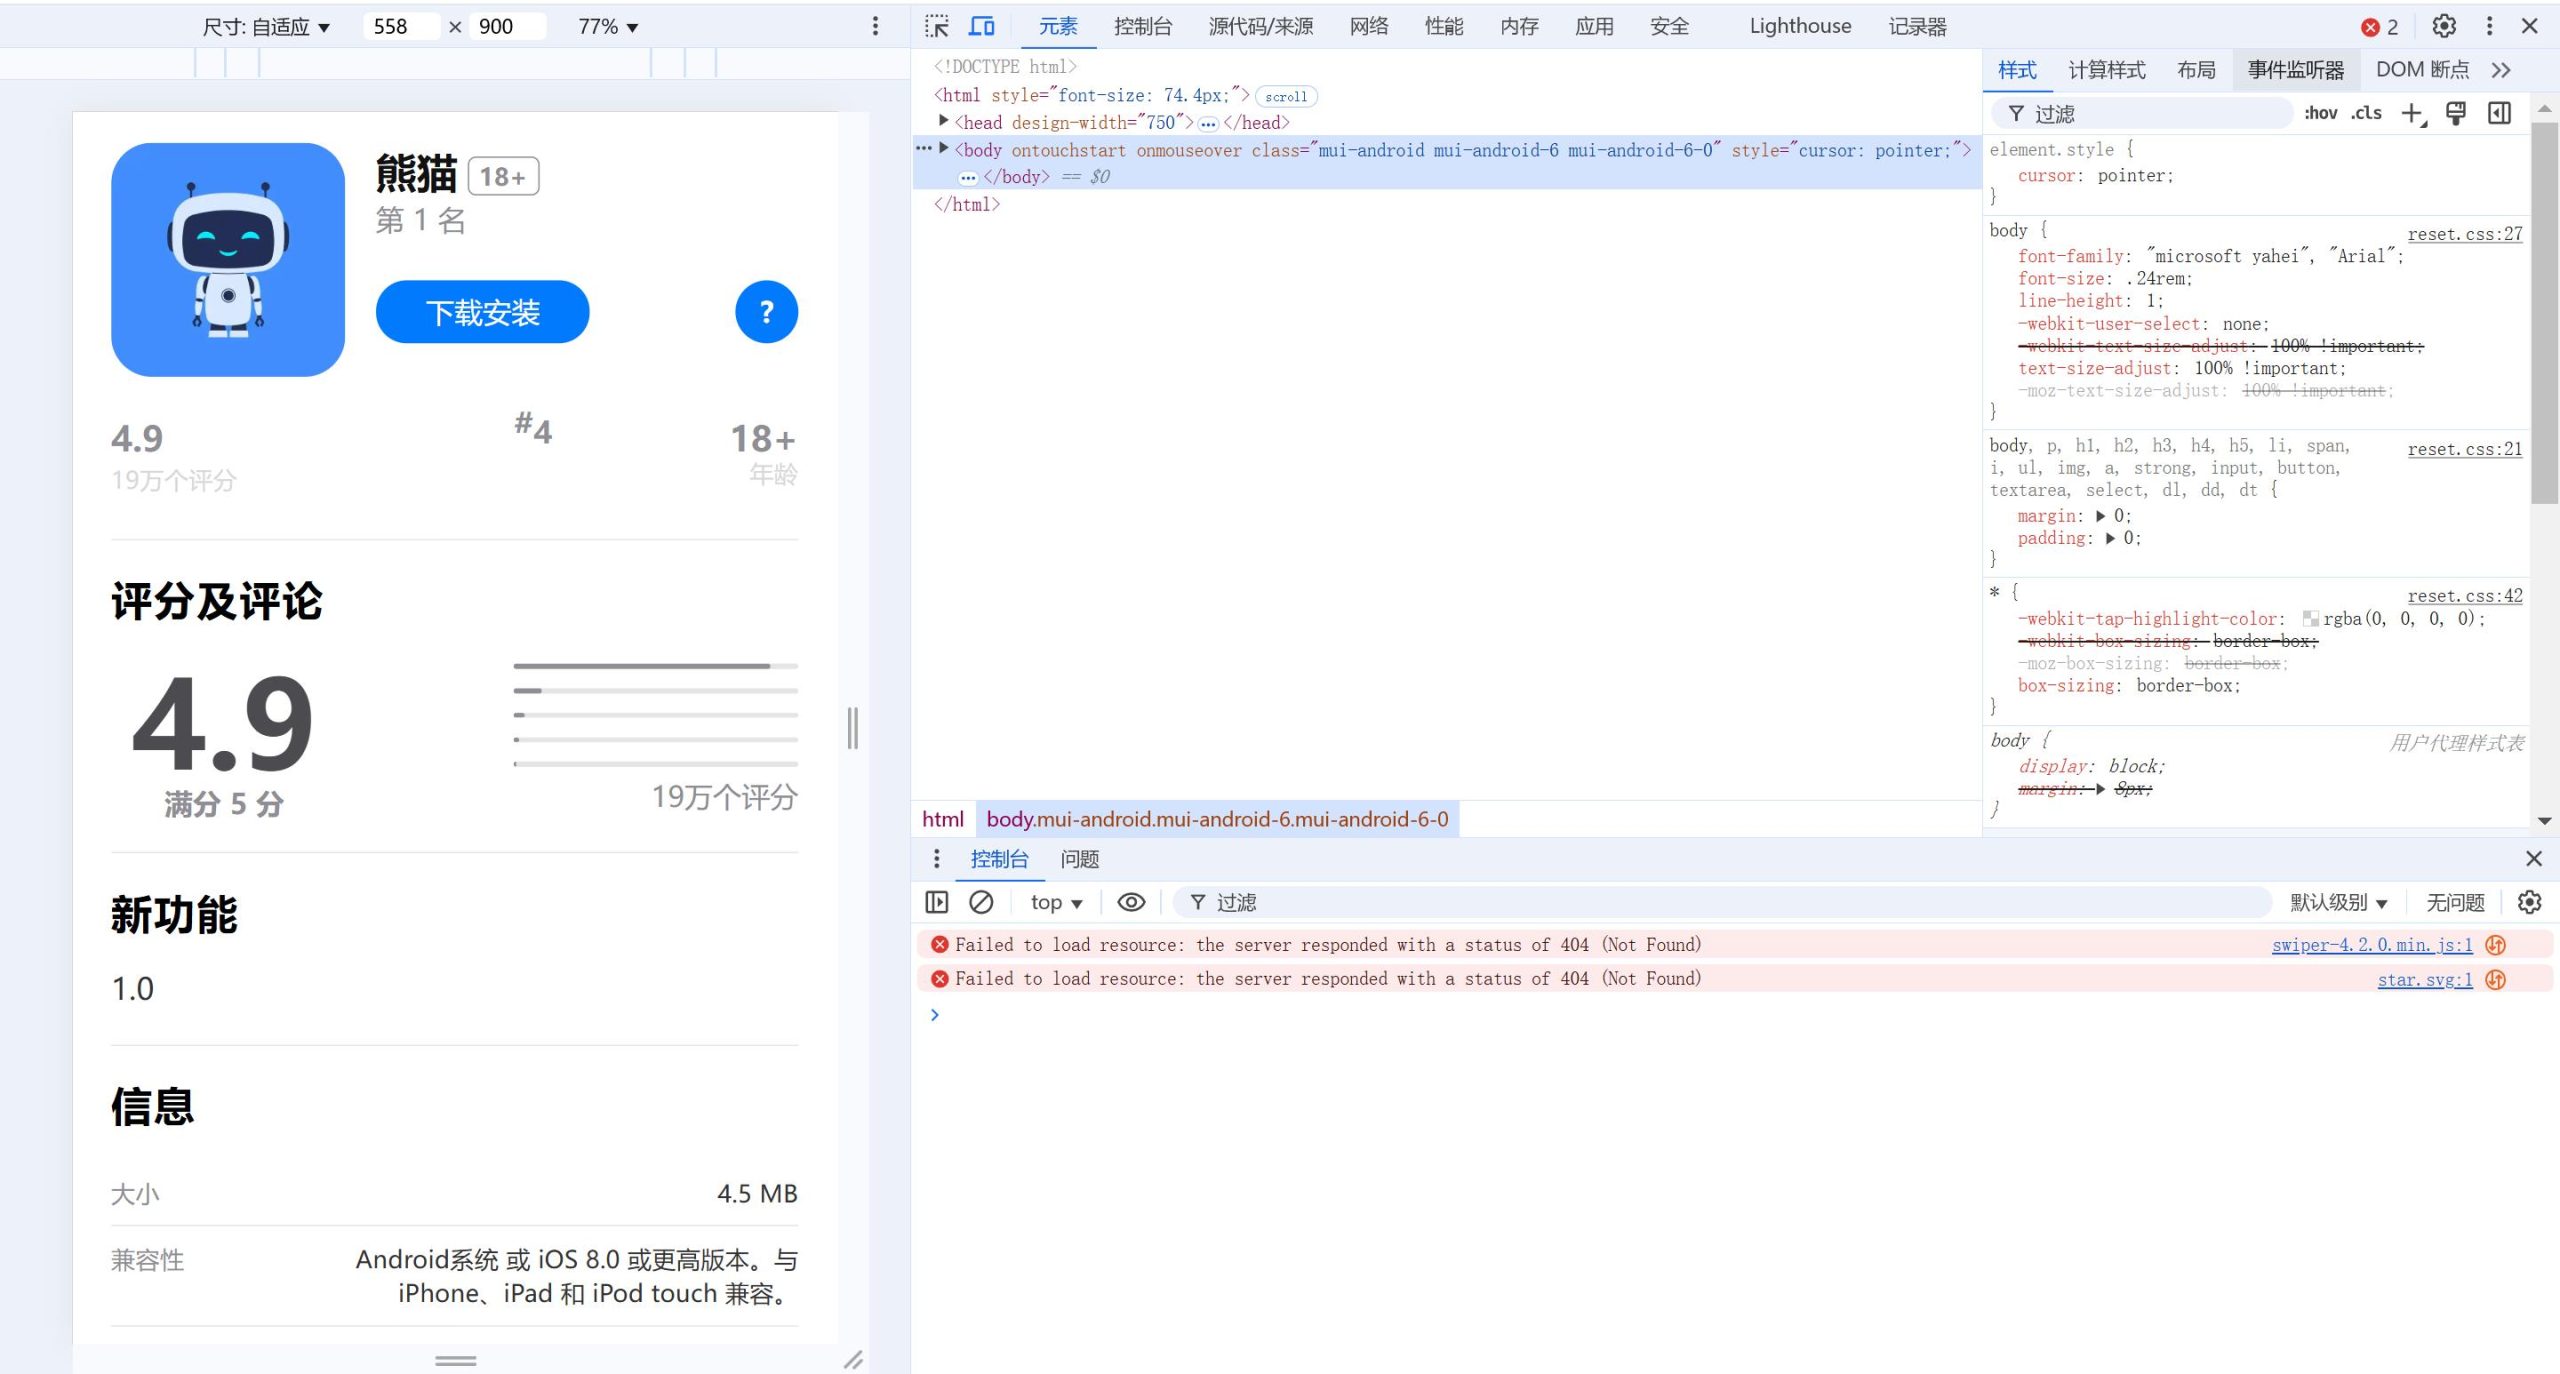Click the 无问题 no issues button
2560x1374 pixels.
2455,902
